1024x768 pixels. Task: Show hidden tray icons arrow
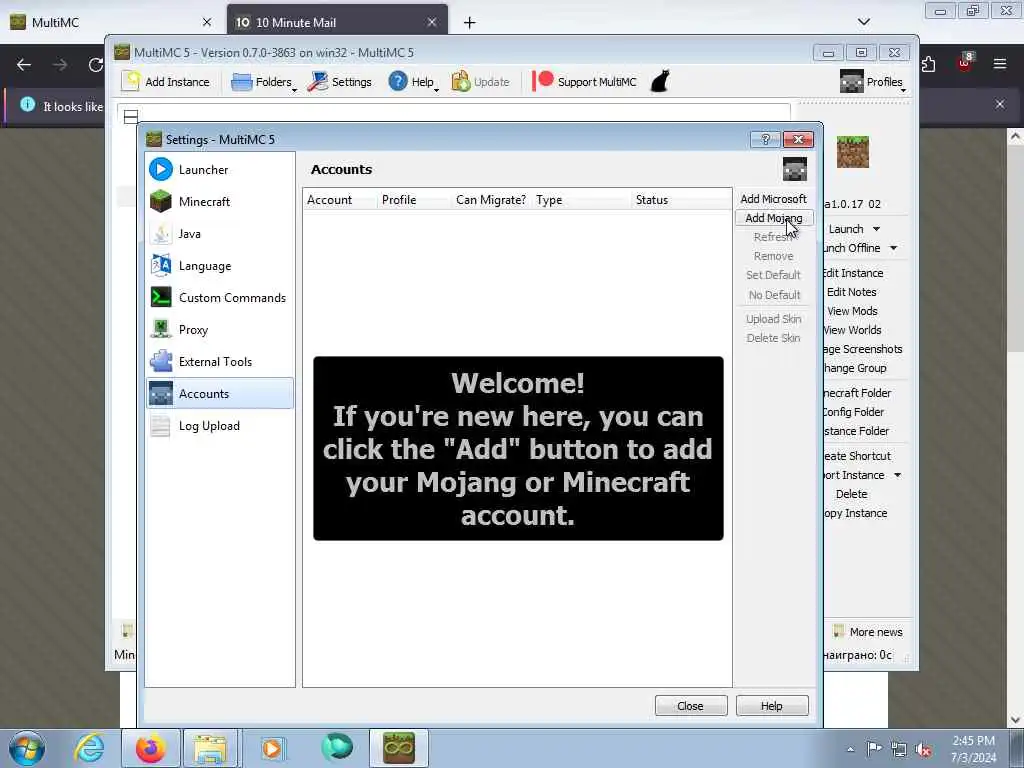(850, 750)
